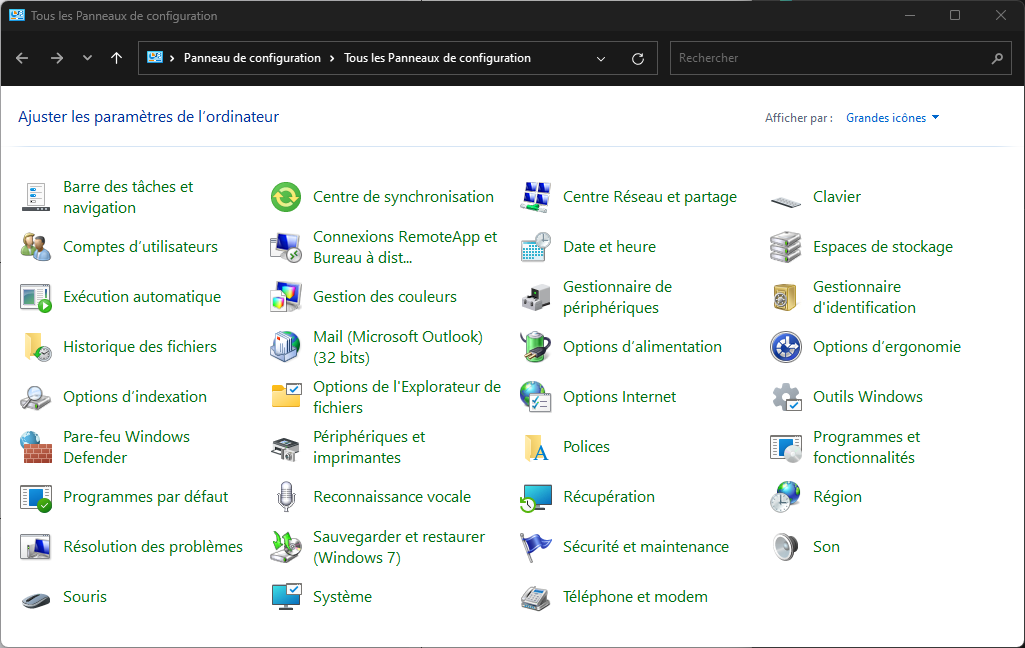Open the Clavier link

(x=837, y=197)
